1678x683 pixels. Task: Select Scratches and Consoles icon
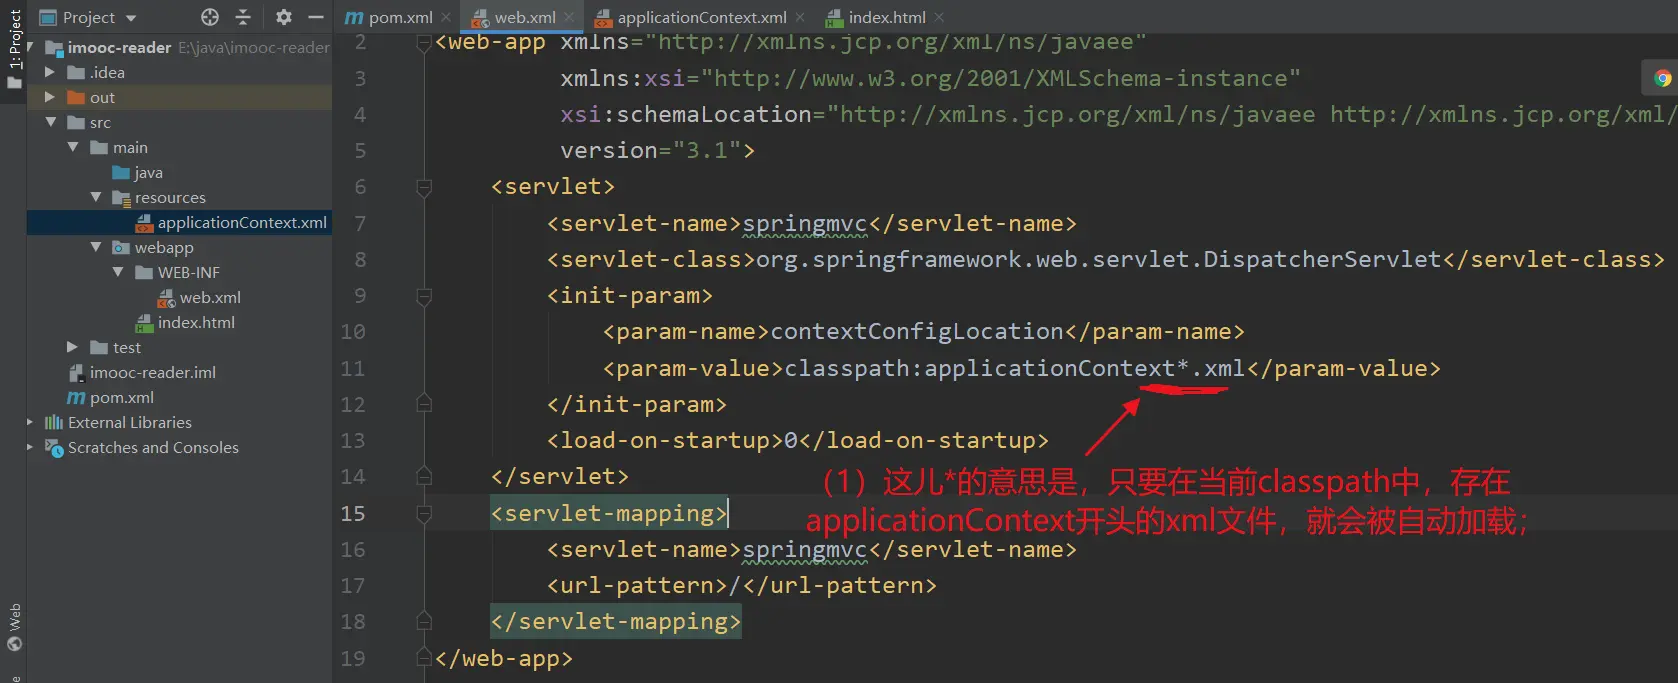pos(54,447)
